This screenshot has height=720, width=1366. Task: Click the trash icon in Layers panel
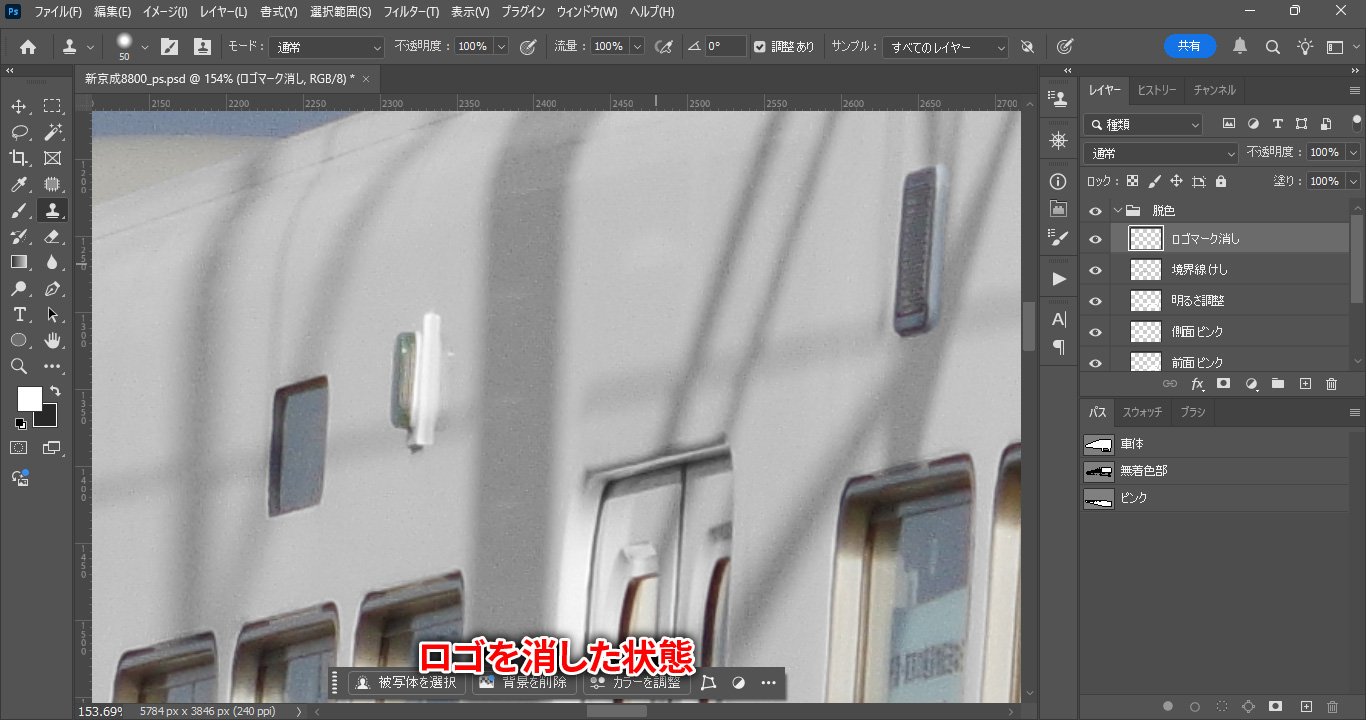click(x=1331, y=384)
